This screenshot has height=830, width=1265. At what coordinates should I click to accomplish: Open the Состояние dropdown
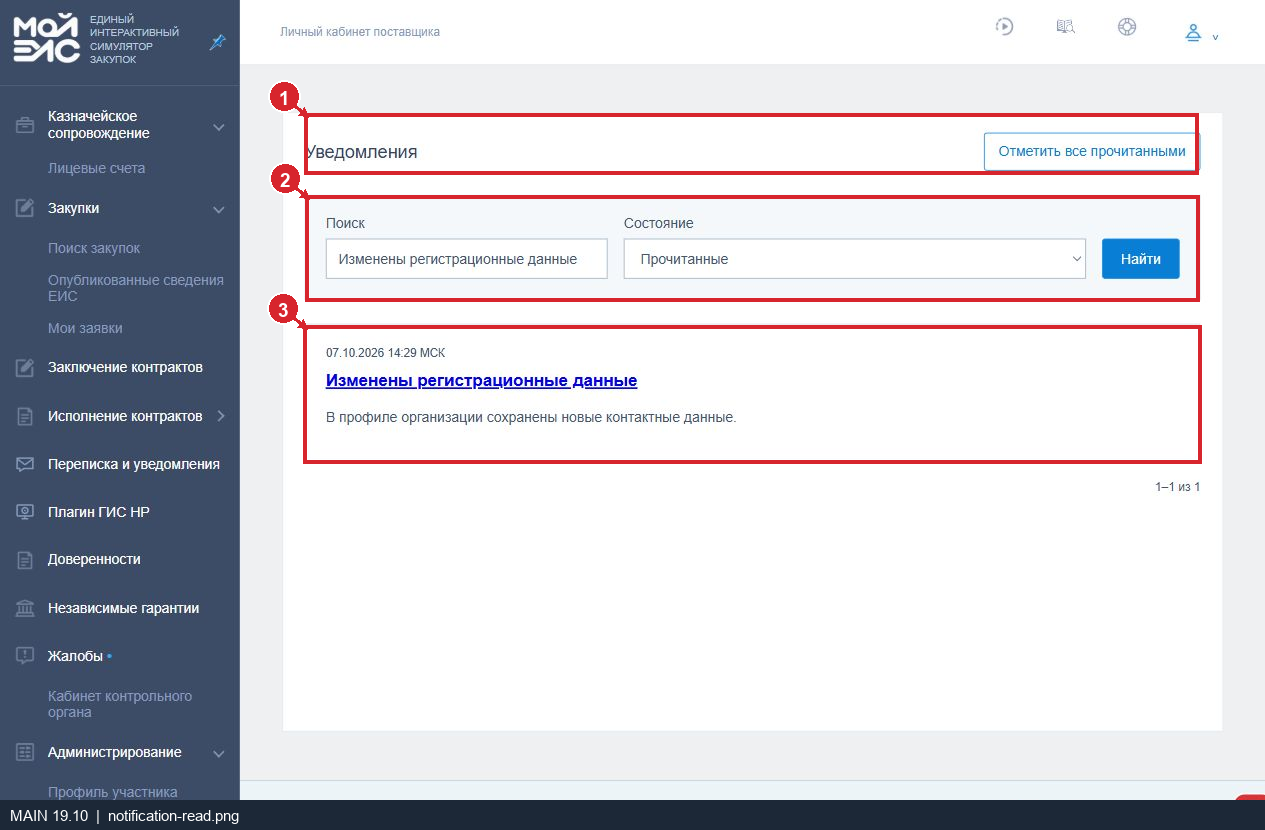tap(855, 259)
